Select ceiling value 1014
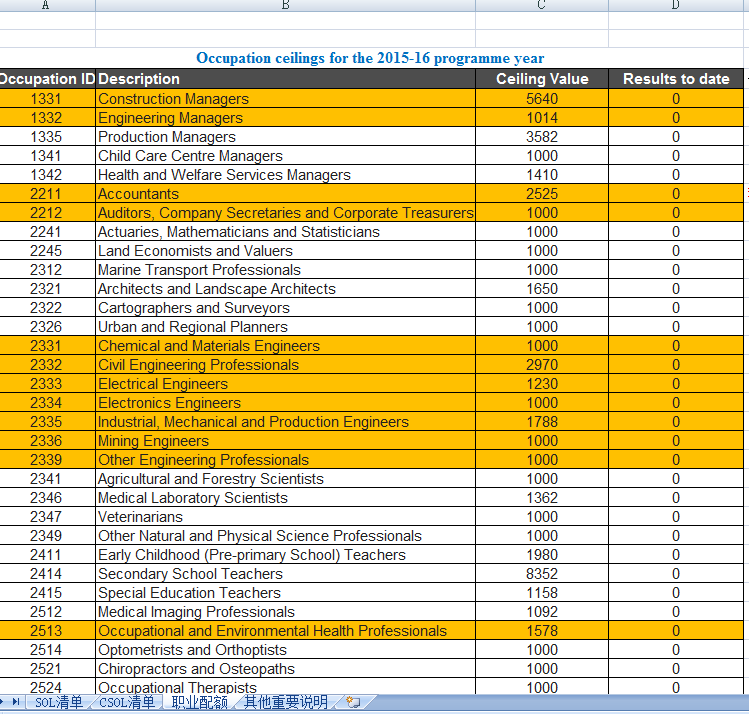The height and width of the screenshot is (714, 749). [x=542, y=118]
